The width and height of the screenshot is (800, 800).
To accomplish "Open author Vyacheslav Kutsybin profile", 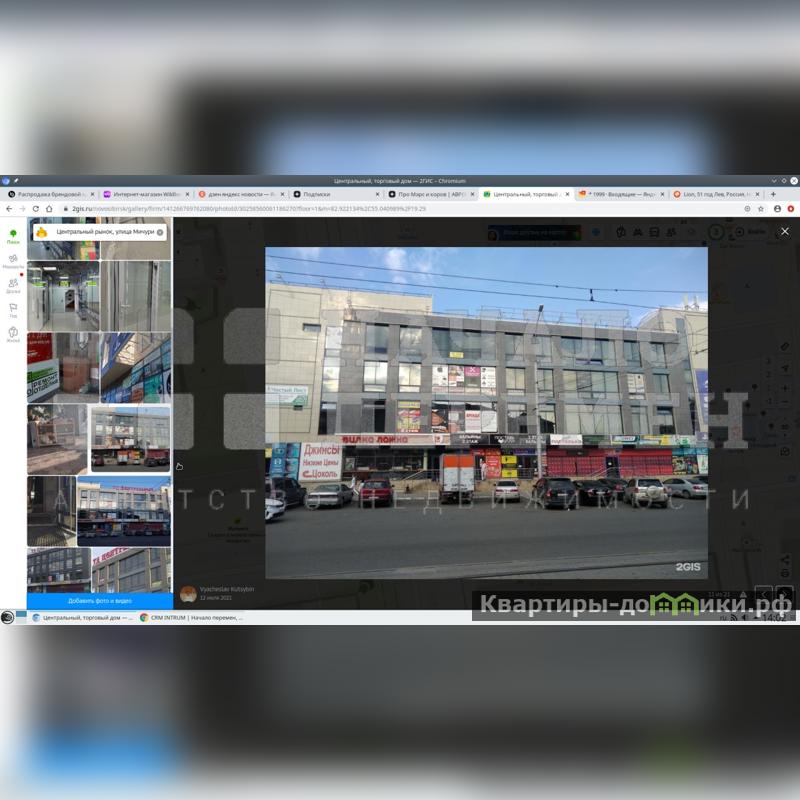I will 226,589.
